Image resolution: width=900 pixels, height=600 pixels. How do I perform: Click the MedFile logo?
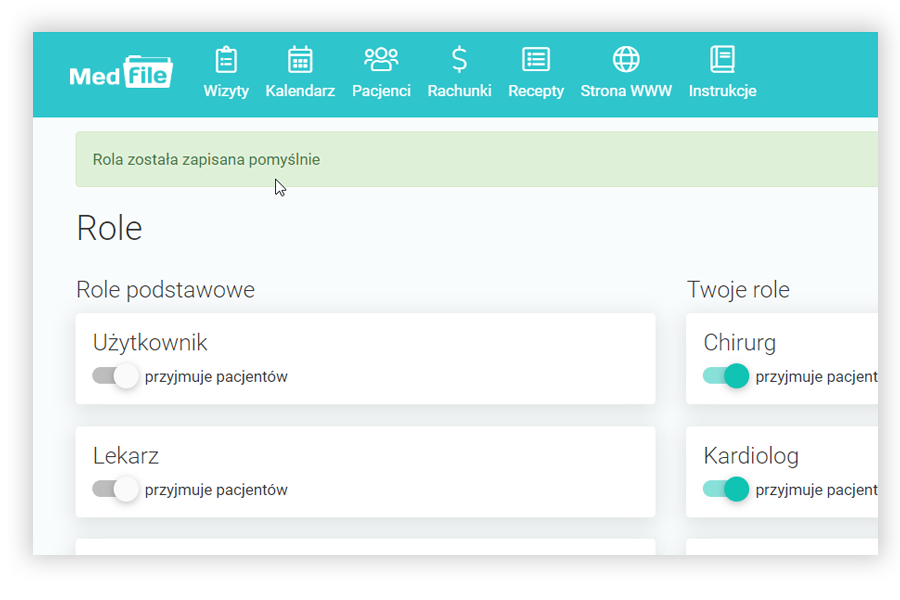(x=121, y=74)
